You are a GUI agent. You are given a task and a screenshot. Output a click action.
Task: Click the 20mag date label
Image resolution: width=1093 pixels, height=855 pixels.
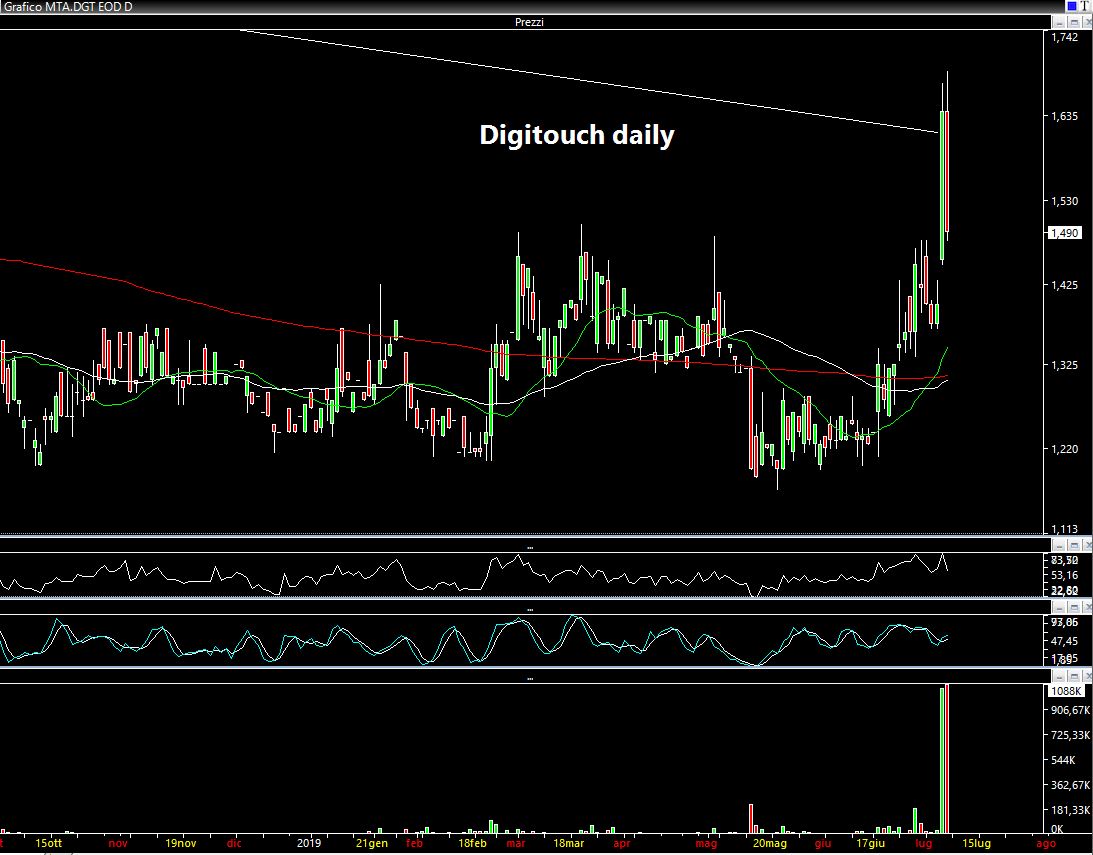point(770,843)
